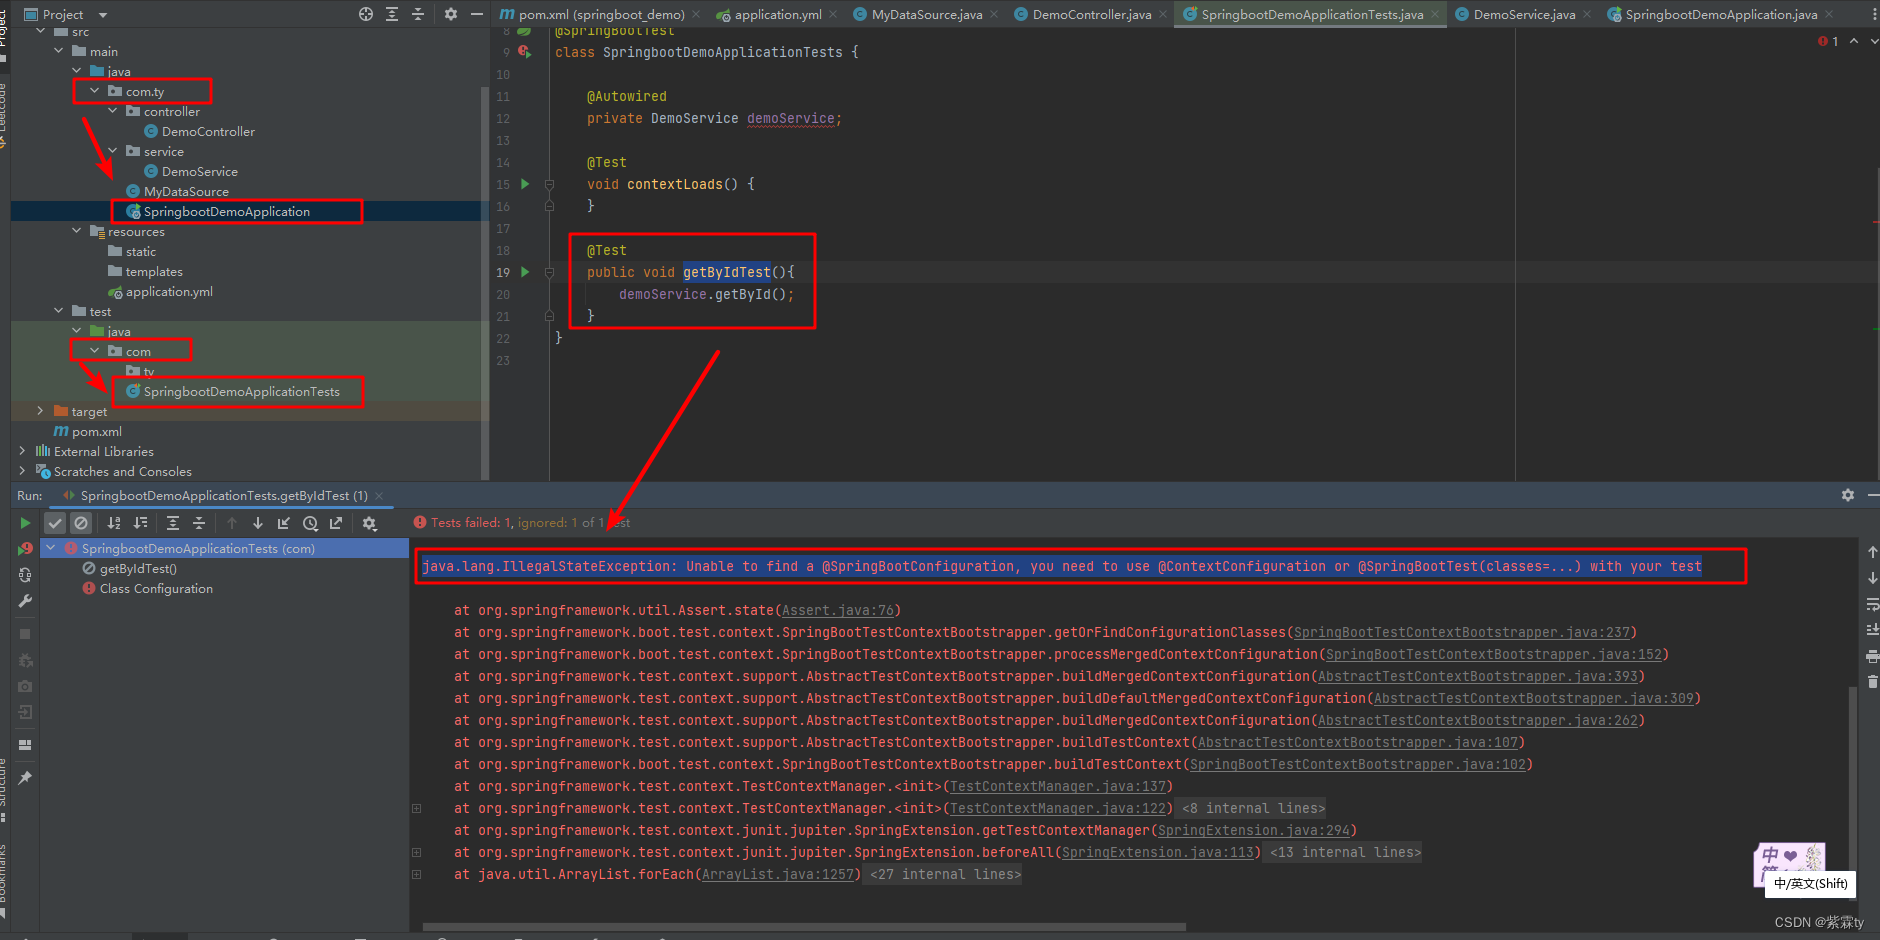
Task: Sort tests alphabetically
Action: click(x=114, y=523)
